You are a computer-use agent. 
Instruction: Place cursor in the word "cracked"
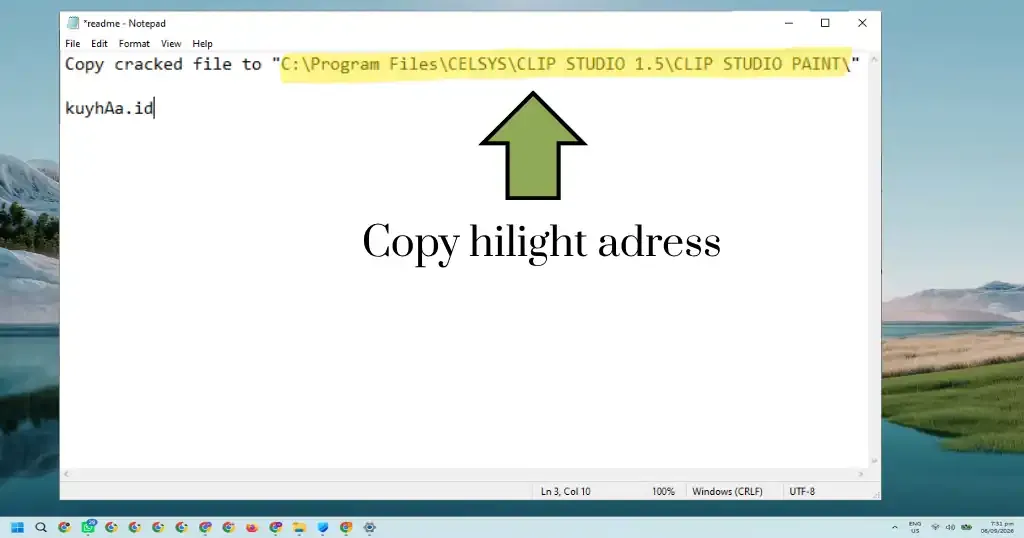[x=148, y=64]
